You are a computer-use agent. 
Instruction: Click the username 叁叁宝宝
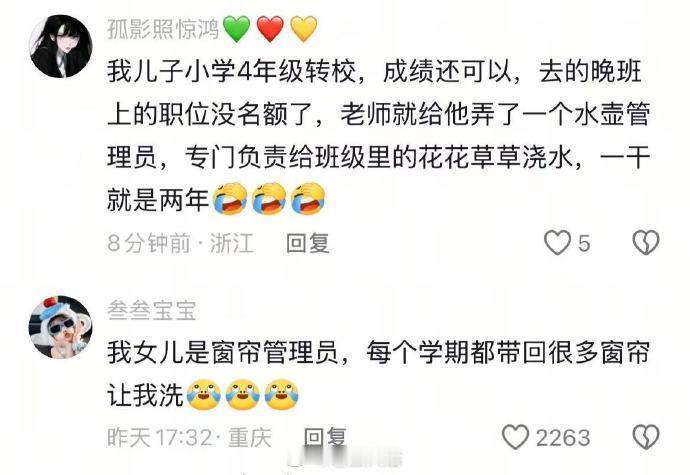pyautogui.click(x=152, y=310)
